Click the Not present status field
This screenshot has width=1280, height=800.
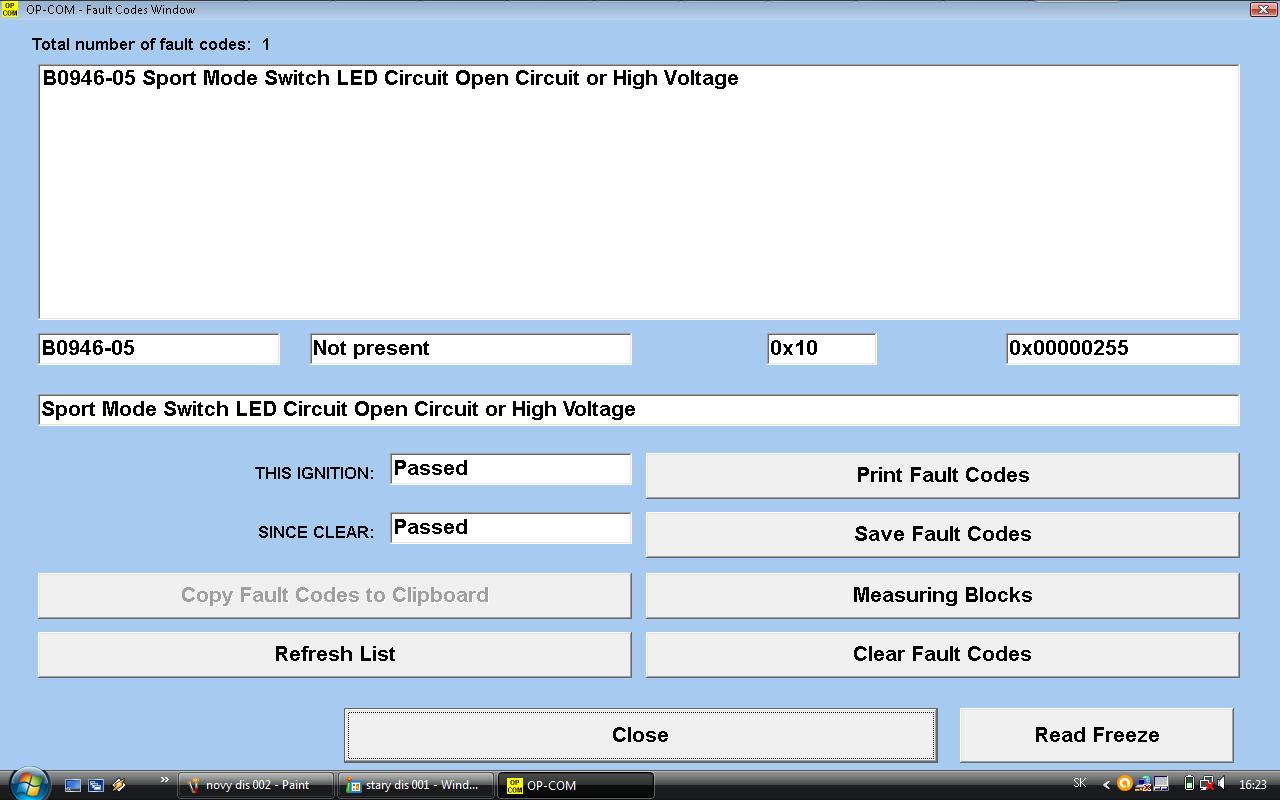click(x=470, y=349)
